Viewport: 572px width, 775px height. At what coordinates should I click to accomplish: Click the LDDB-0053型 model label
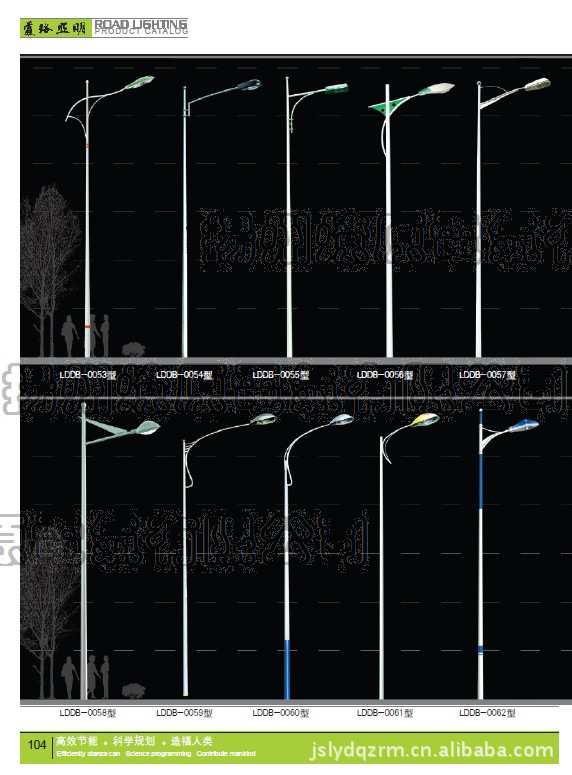[88, 375]
